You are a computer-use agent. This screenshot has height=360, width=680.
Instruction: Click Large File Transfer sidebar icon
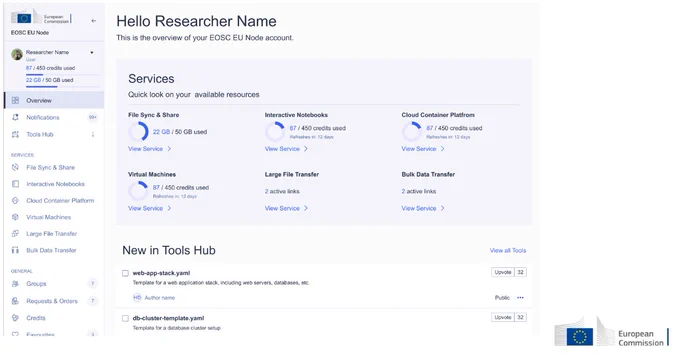pyautogui.click(x=15, y=233)
